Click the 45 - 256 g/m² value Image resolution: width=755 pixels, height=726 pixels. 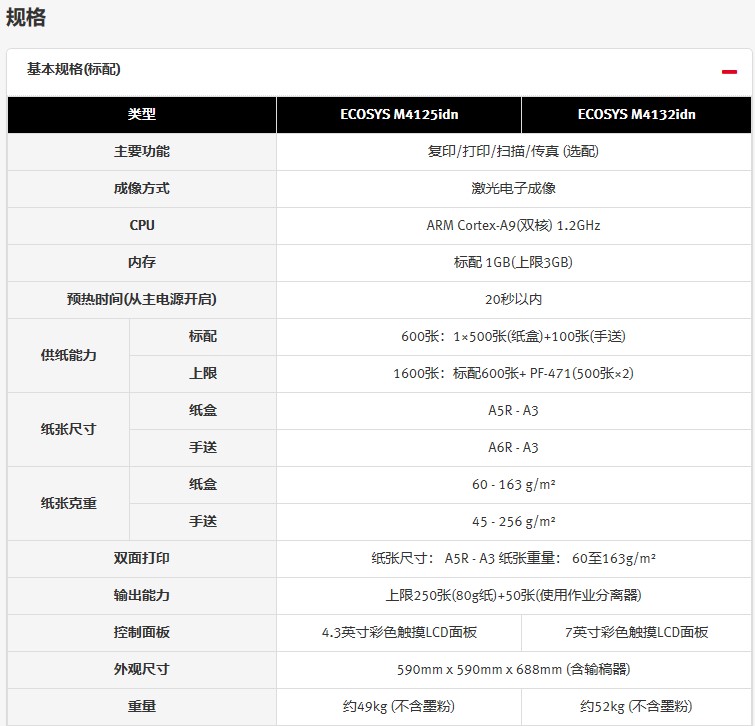pyautogui.click(x=513, y=521)
